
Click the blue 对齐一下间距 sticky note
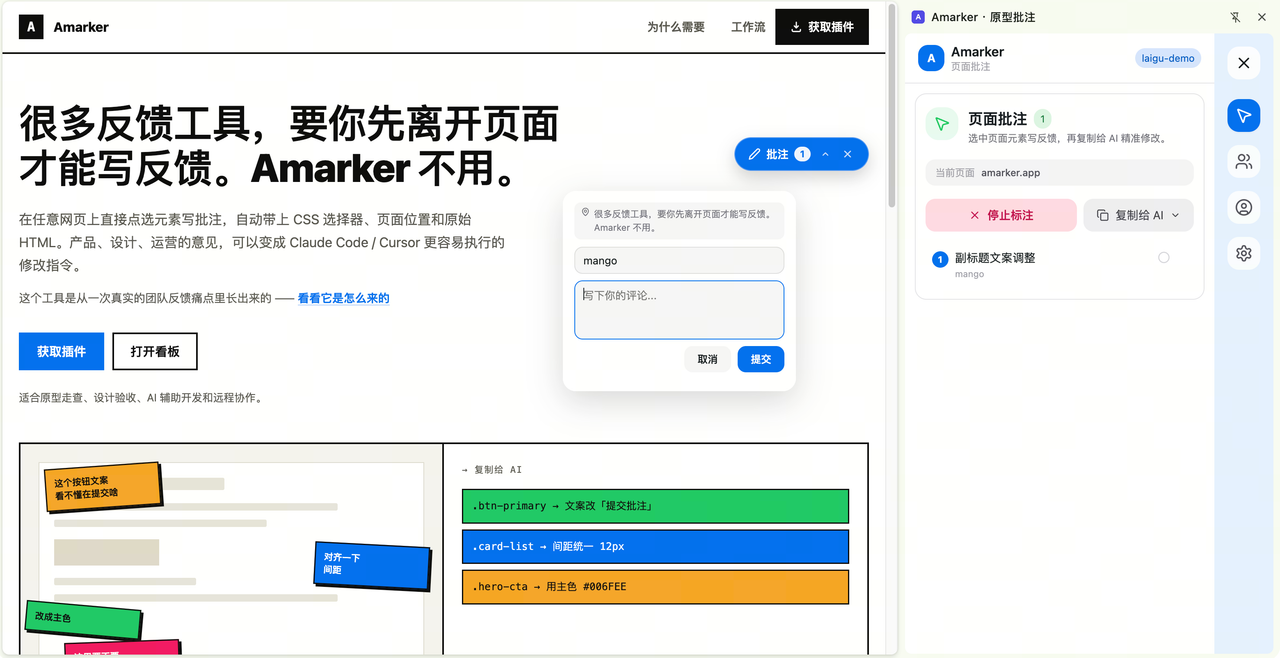pos(371,564)
